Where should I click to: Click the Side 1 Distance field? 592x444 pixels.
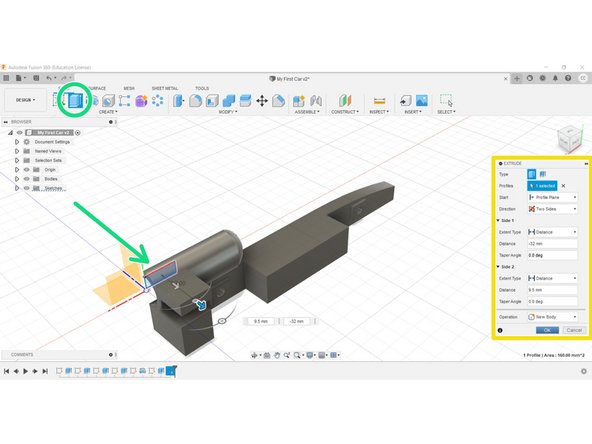tap(552, 244)
